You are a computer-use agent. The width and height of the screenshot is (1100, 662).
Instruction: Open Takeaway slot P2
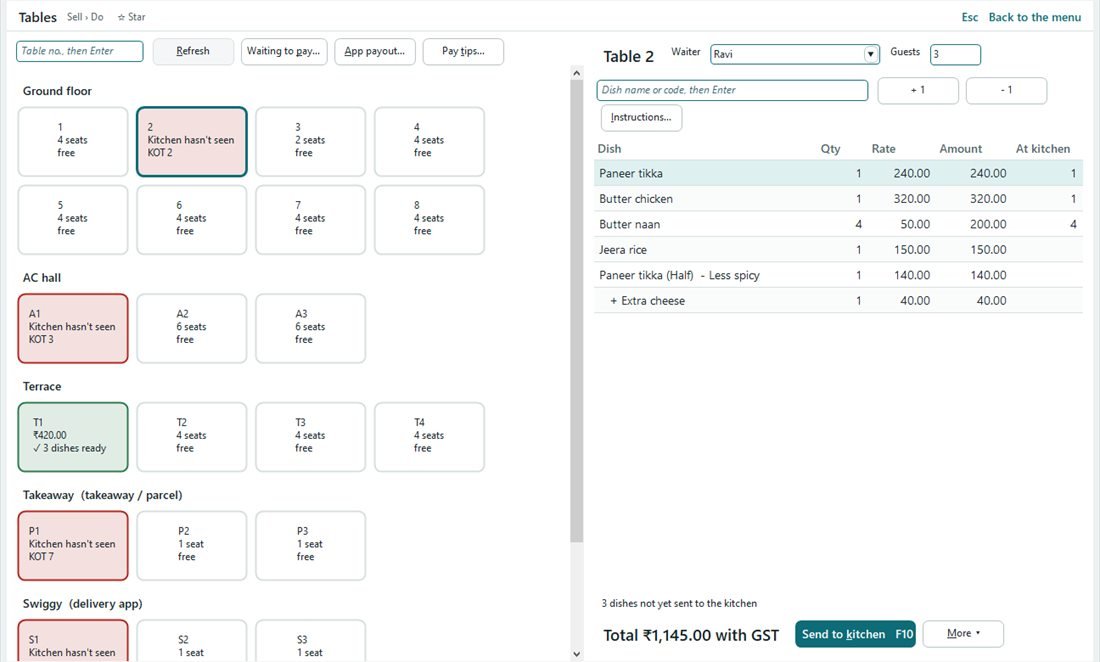(x=192, y=546)
